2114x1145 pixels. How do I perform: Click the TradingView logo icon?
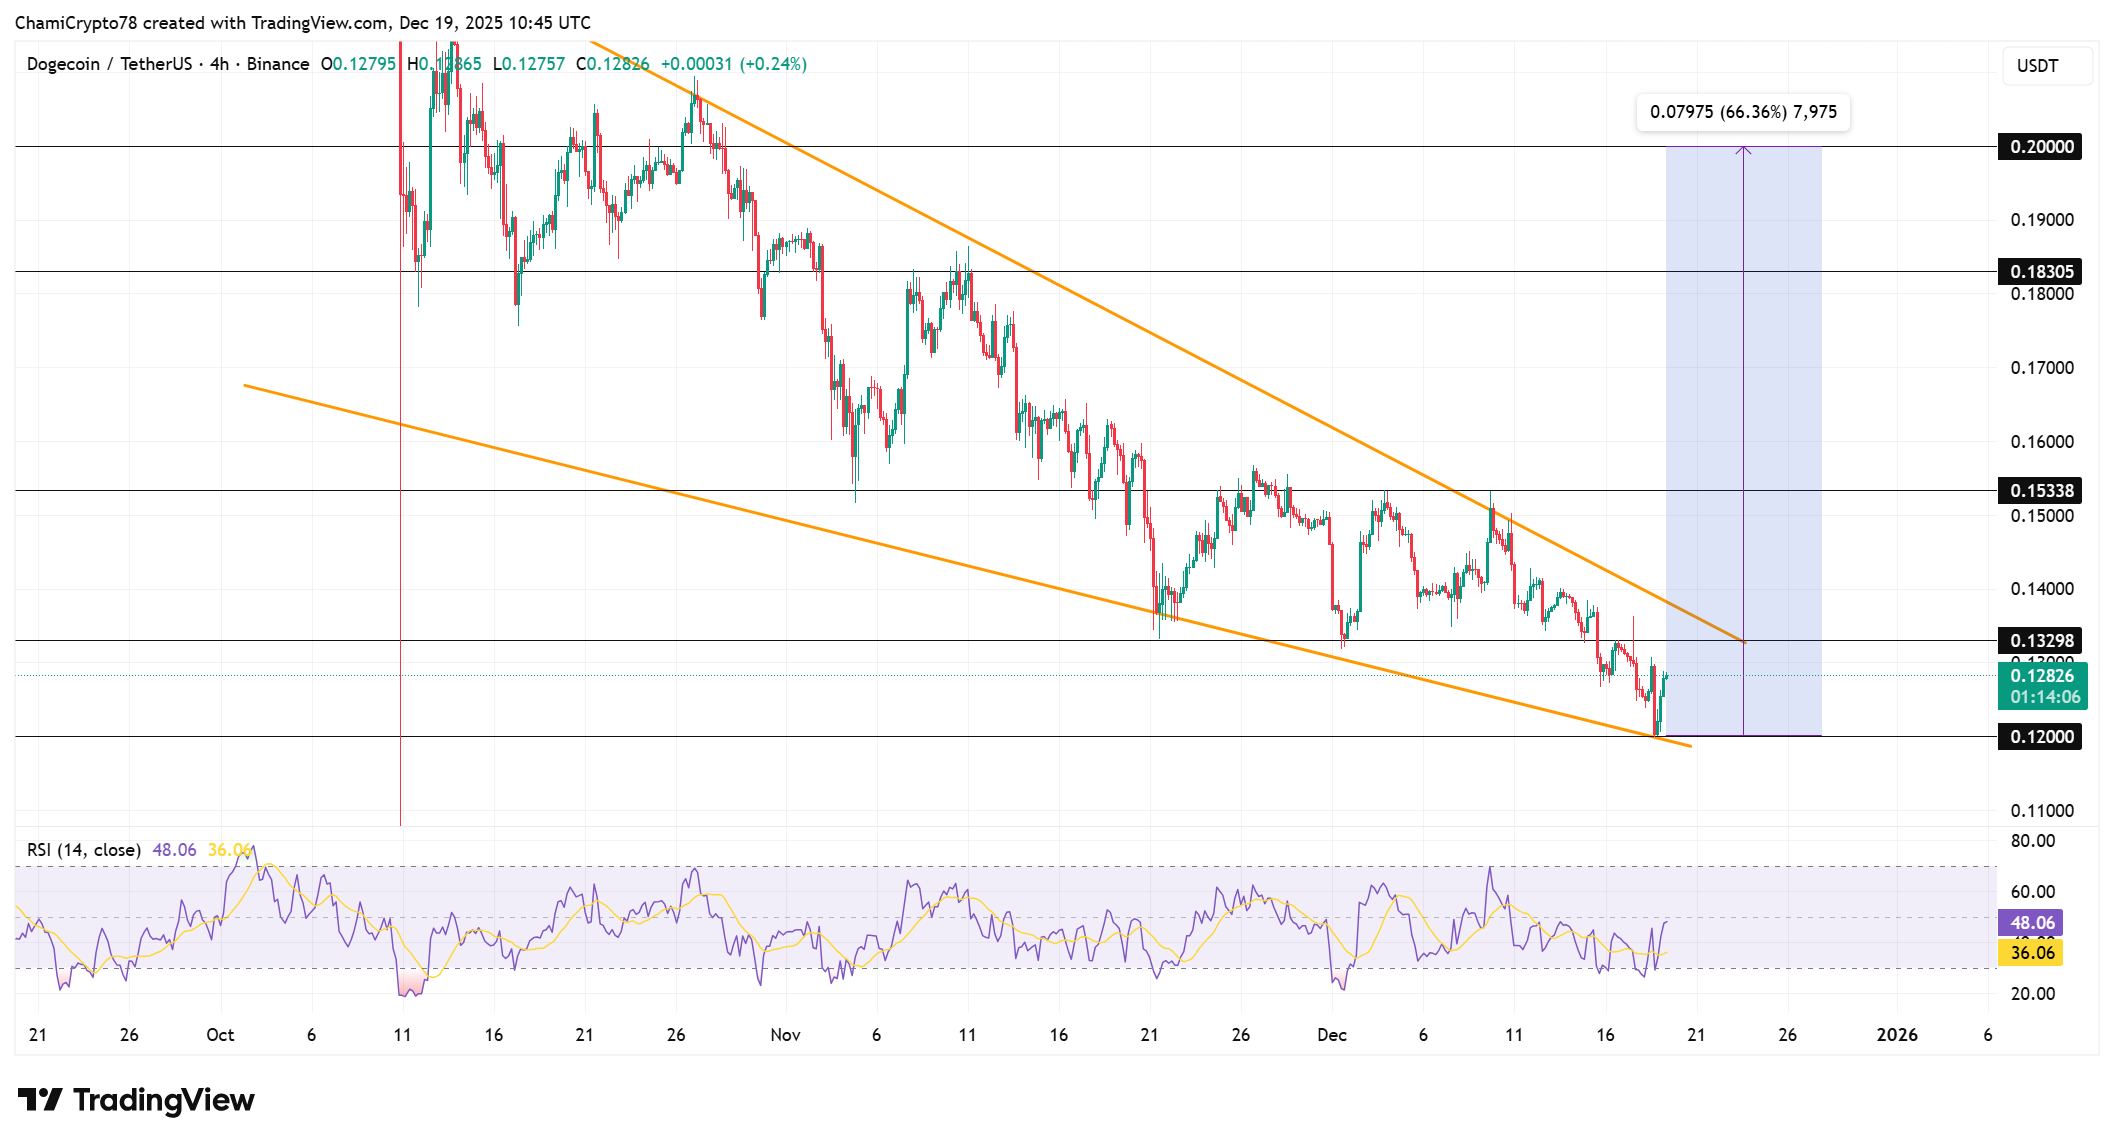point(40,1100)
